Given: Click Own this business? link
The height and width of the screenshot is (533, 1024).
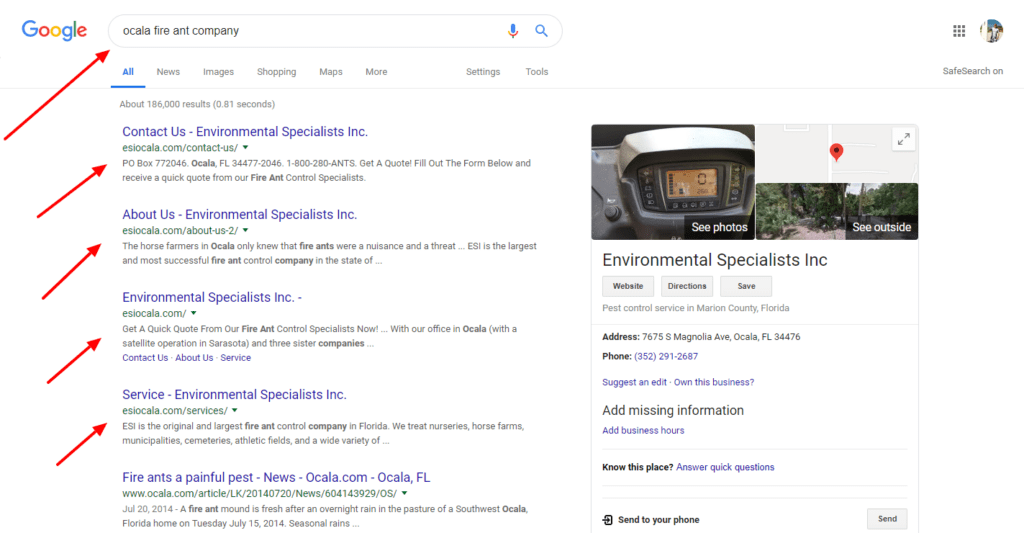Looking at the screenshot, I should [x=714, y=382].
